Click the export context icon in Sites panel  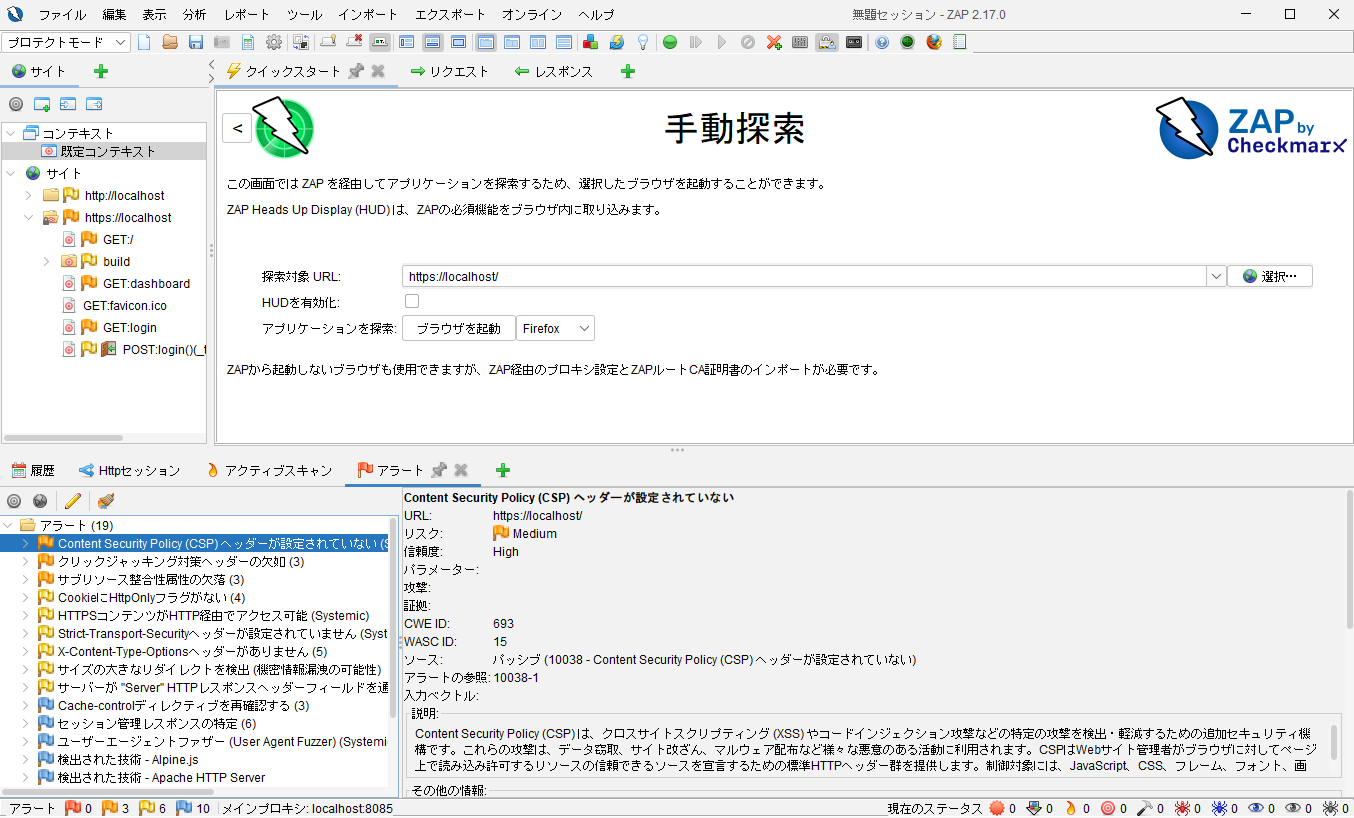(94, 104)
